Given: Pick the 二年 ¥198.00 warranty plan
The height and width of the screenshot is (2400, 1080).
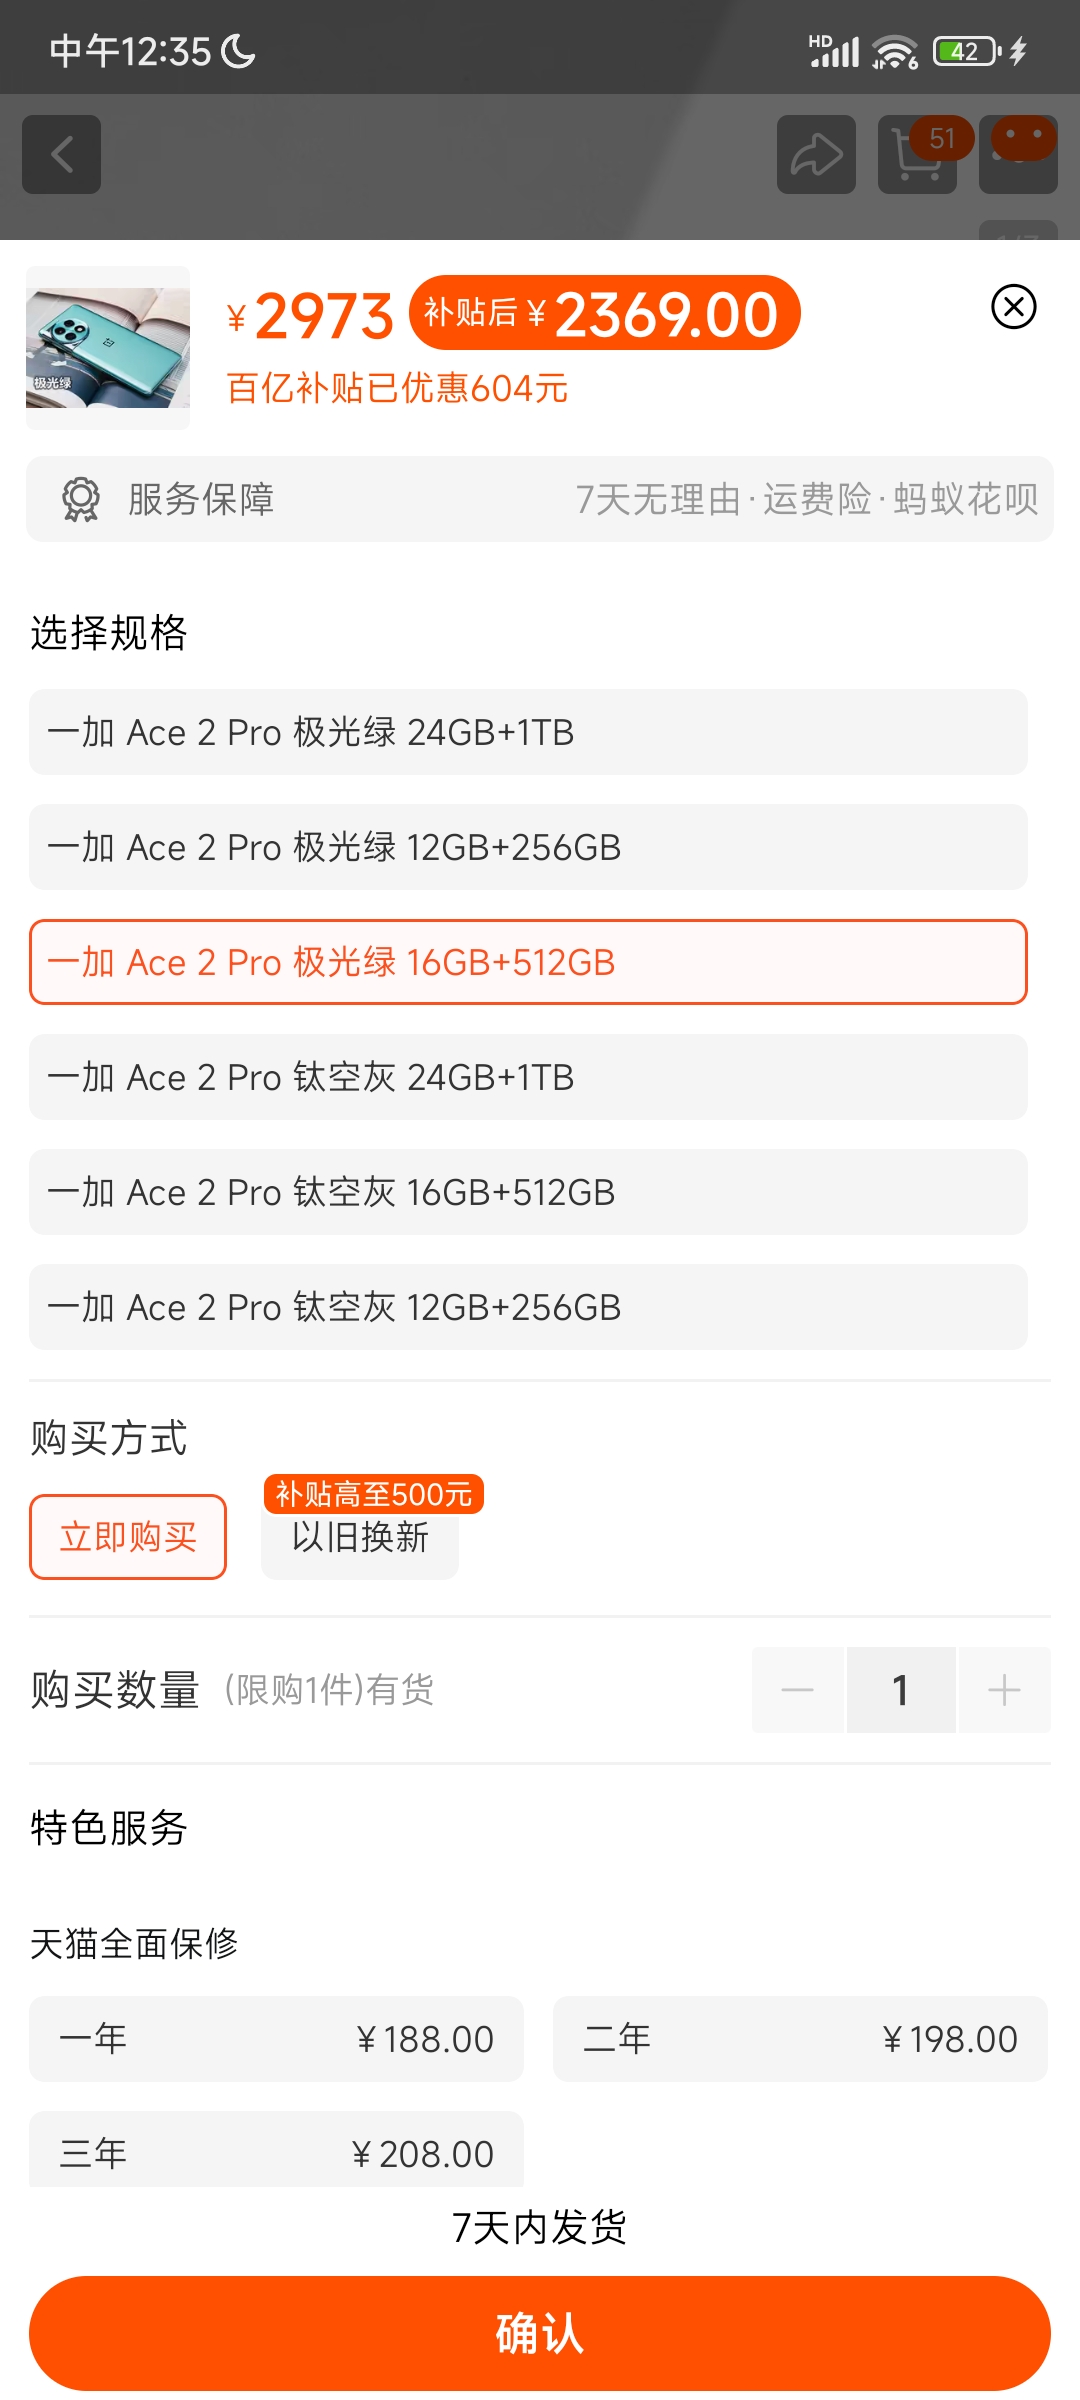Looking at the screenshot, I should (x=801, y=2039).
